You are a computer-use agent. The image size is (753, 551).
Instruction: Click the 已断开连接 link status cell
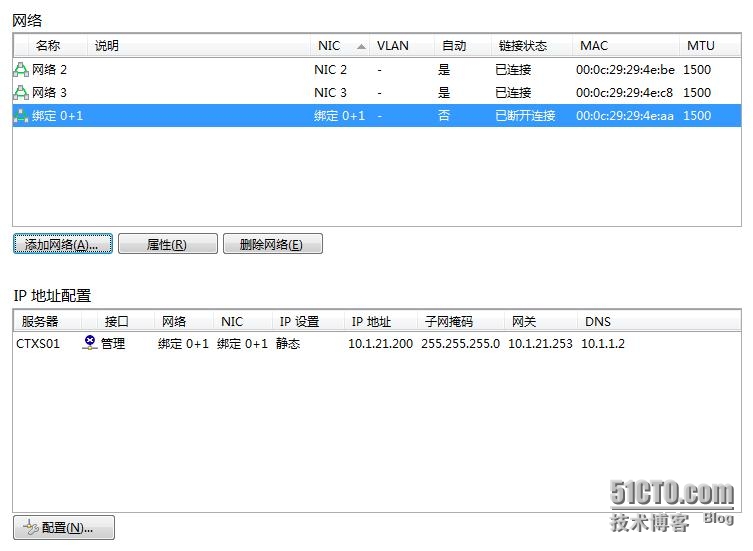pos(525,116)
